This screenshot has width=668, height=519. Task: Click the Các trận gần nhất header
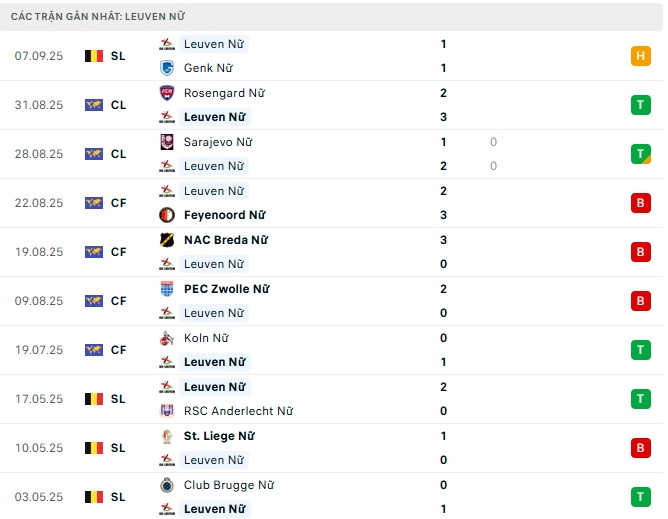98,16
